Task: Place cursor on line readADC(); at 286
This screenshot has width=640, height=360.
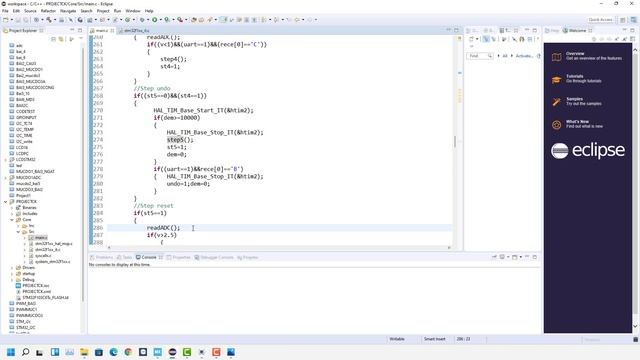Action: (x=163, y=228)
